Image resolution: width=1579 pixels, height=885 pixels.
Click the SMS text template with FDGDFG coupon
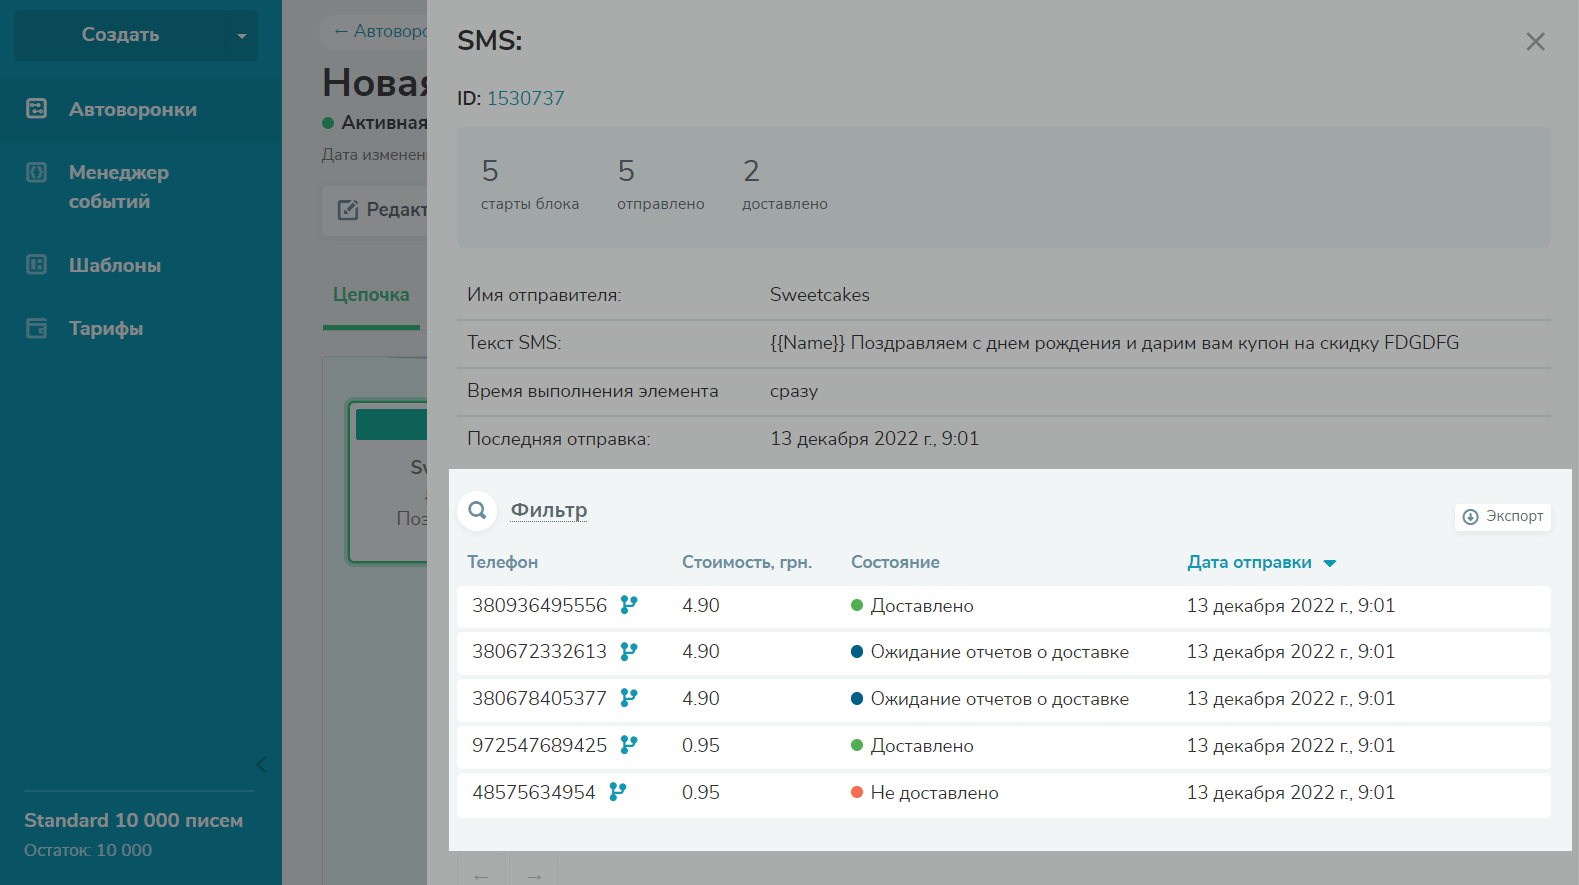[1115, 343]
